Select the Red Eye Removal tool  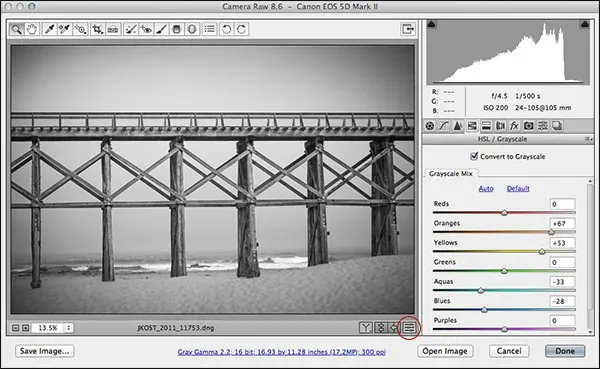(x=146, y=29)
